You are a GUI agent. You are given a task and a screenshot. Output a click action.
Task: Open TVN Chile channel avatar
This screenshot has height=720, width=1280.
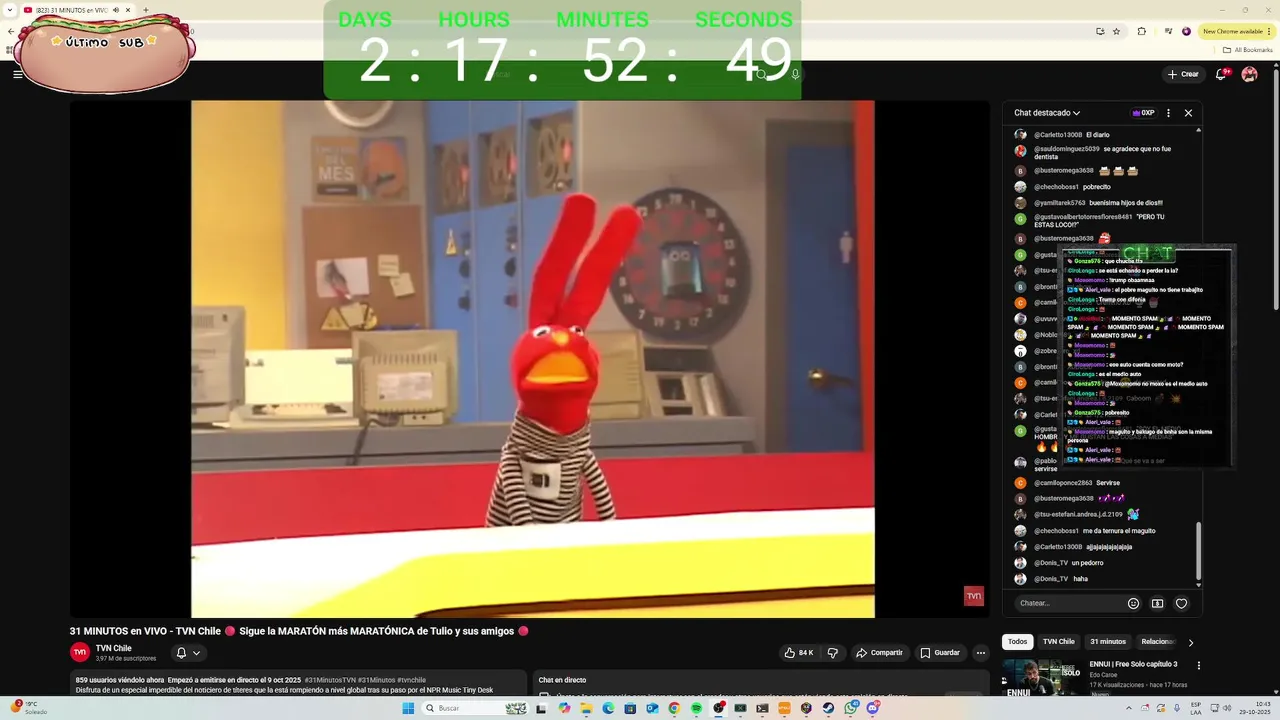point(80,652)
